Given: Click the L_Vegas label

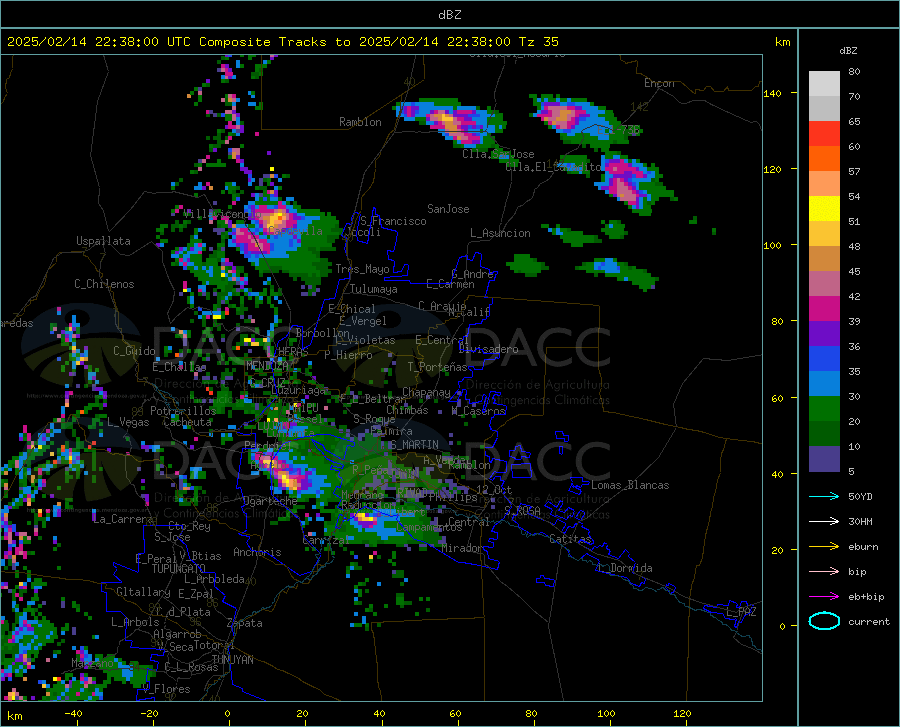Looking at the screenshot, I should click(129, 422).
